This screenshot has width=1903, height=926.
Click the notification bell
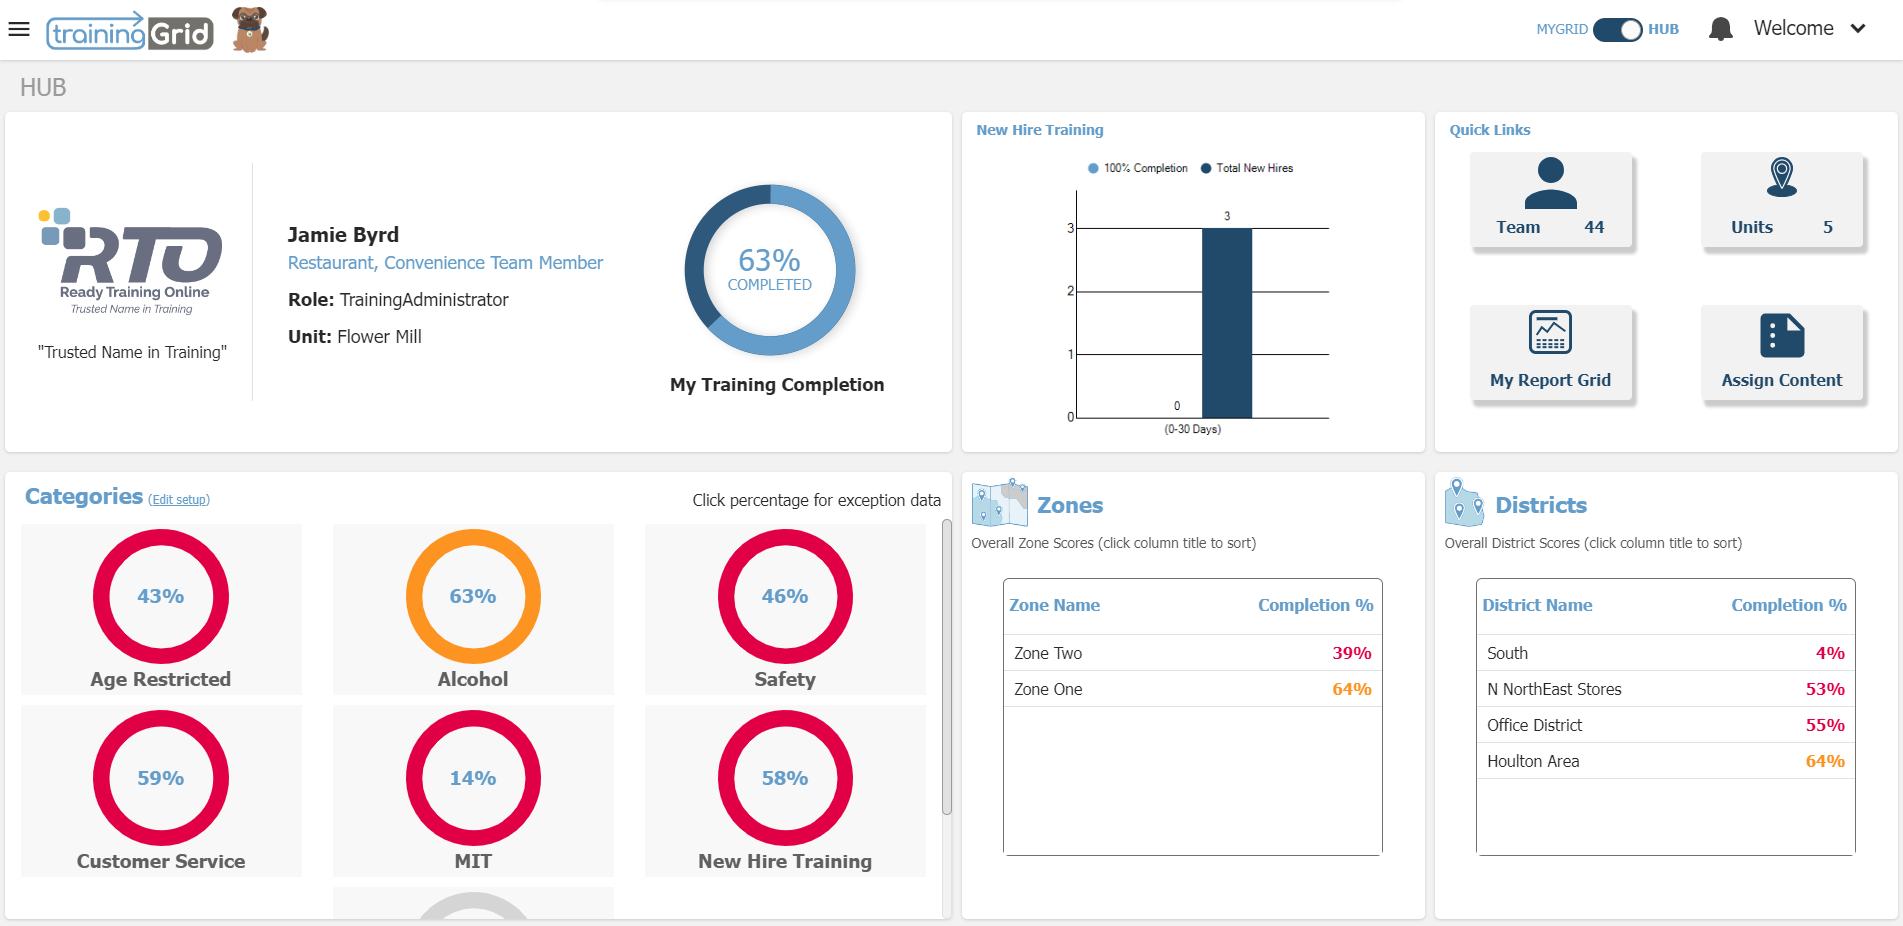coord(1721,28)
